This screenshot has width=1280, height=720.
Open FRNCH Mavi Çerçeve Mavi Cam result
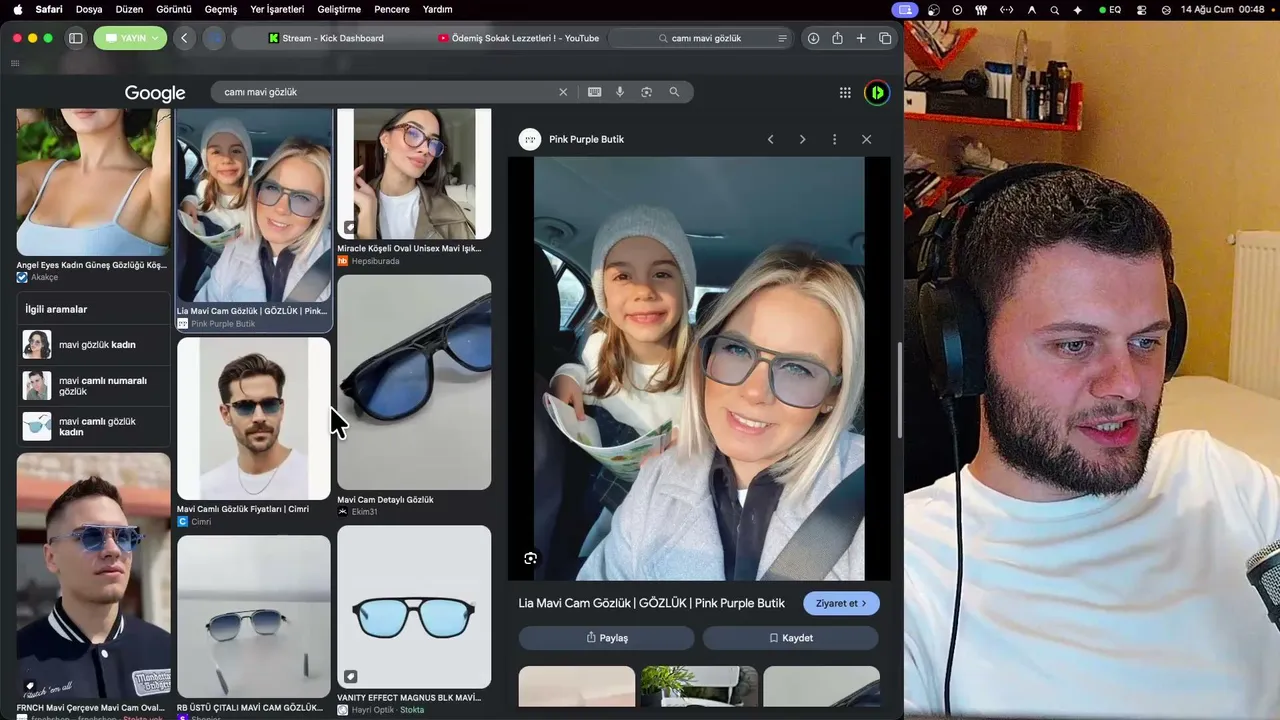[93, 586]
